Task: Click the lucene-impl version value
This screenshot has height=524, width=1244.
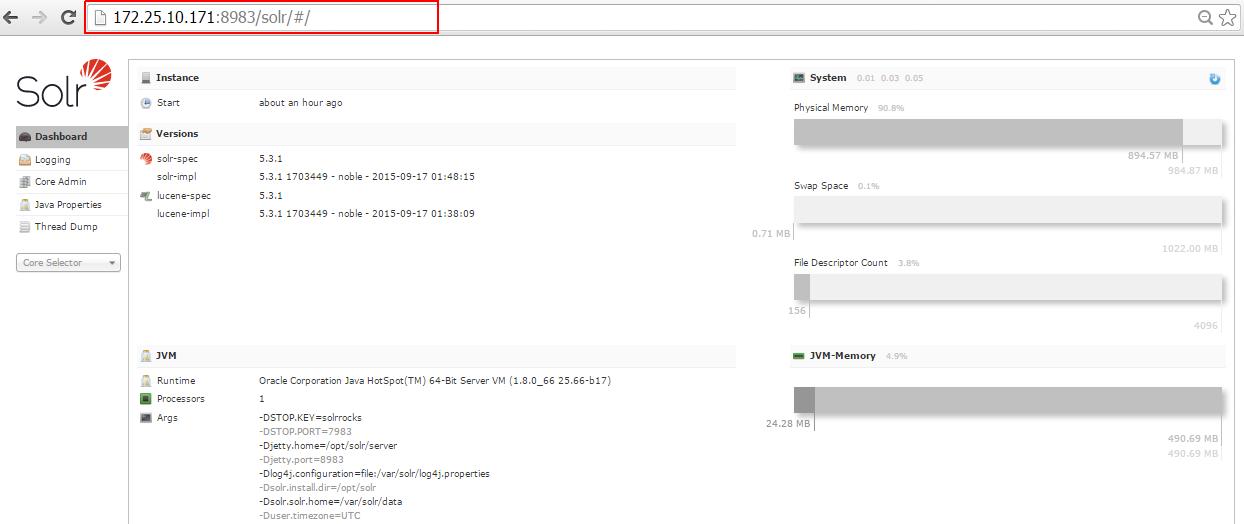Action: coord(366,214)
